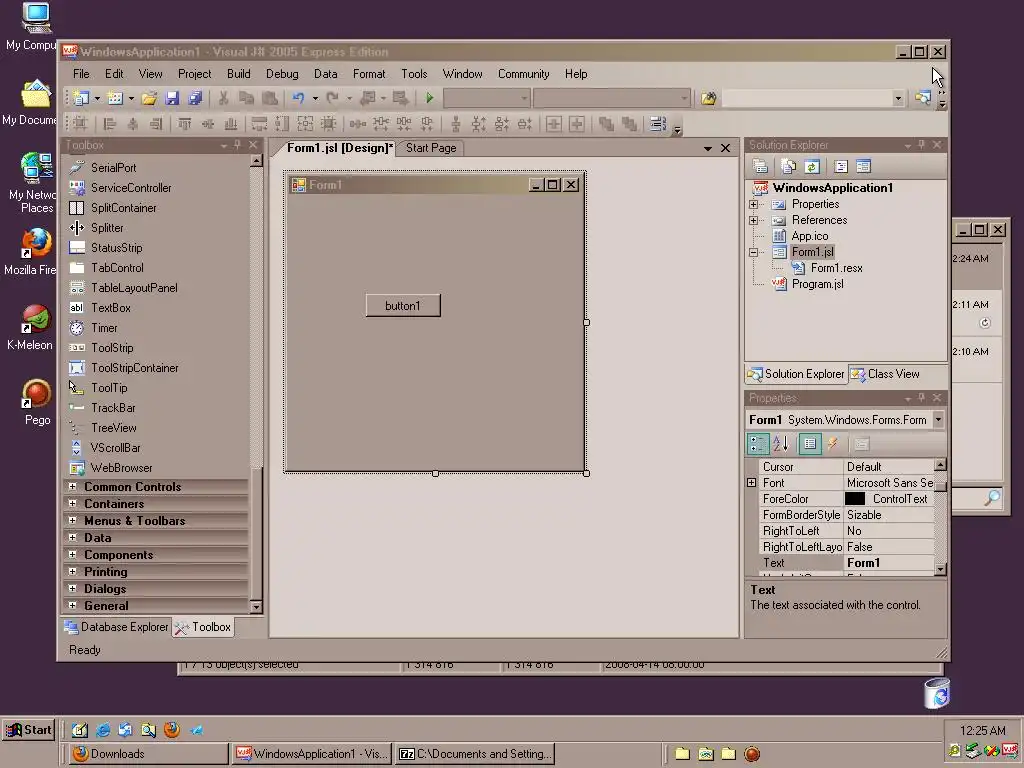Show the Properties list button in Properties panel
The height and width of the screenshot is (768, 1024).
tap(810, 444)
